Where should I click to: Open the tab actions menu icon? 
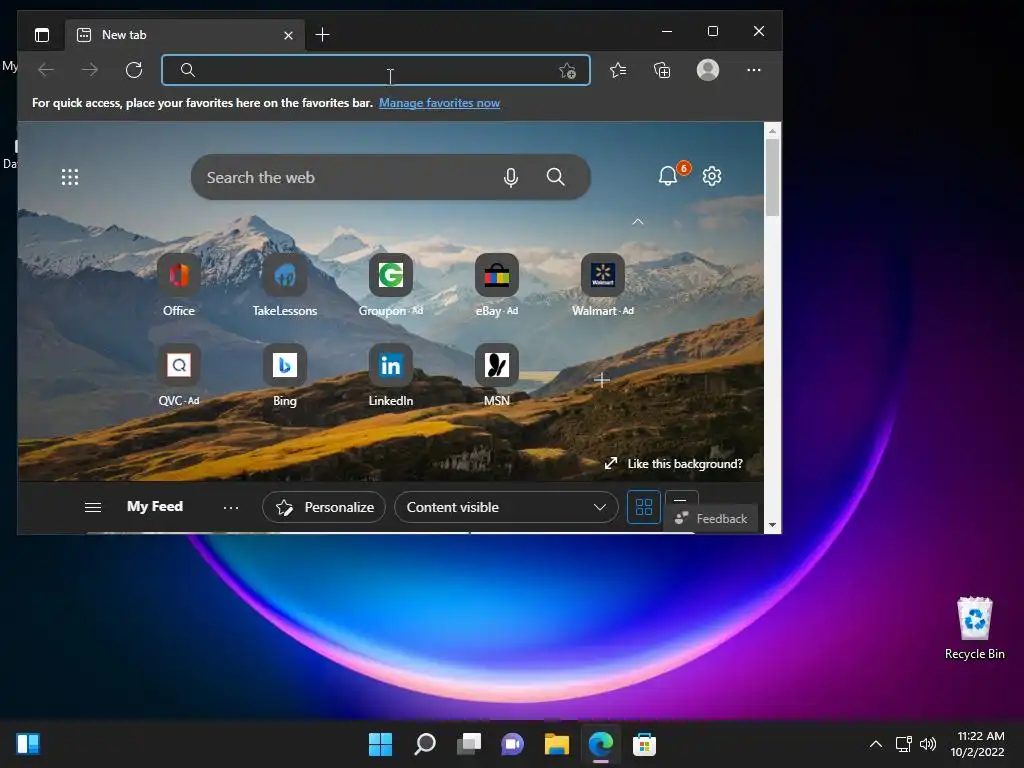tap(42, 35)
